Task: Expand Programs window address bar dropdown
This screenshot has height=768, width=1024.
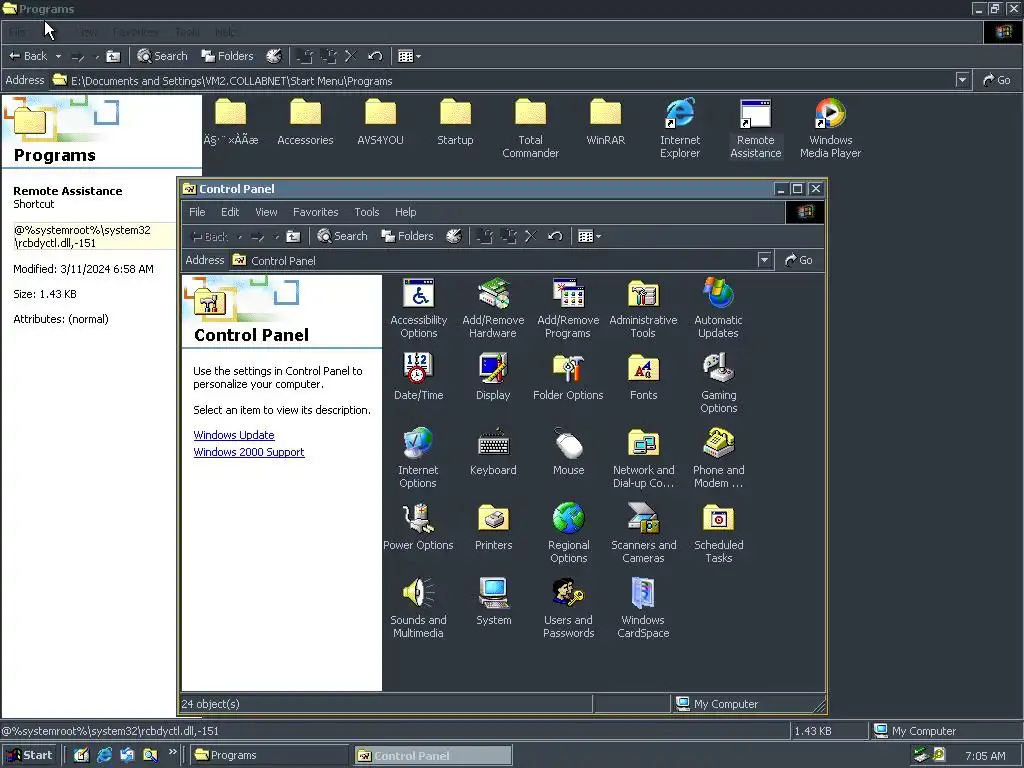Action: (x=962, y=80)
